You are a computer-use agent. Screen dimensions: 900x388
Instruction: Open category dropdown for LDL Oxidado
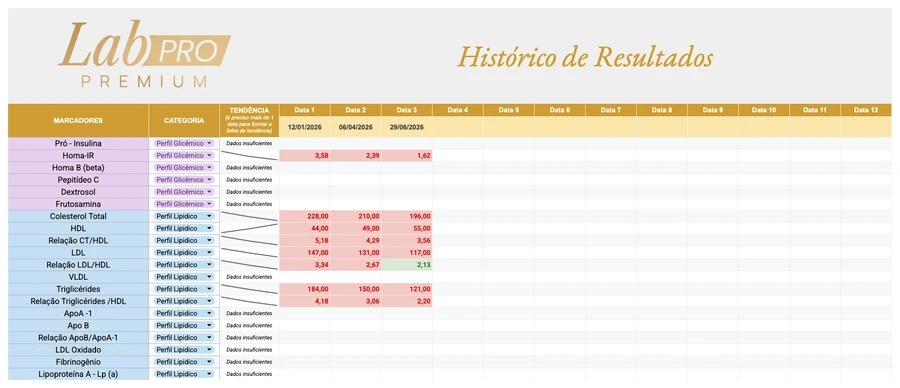(184, 350)
